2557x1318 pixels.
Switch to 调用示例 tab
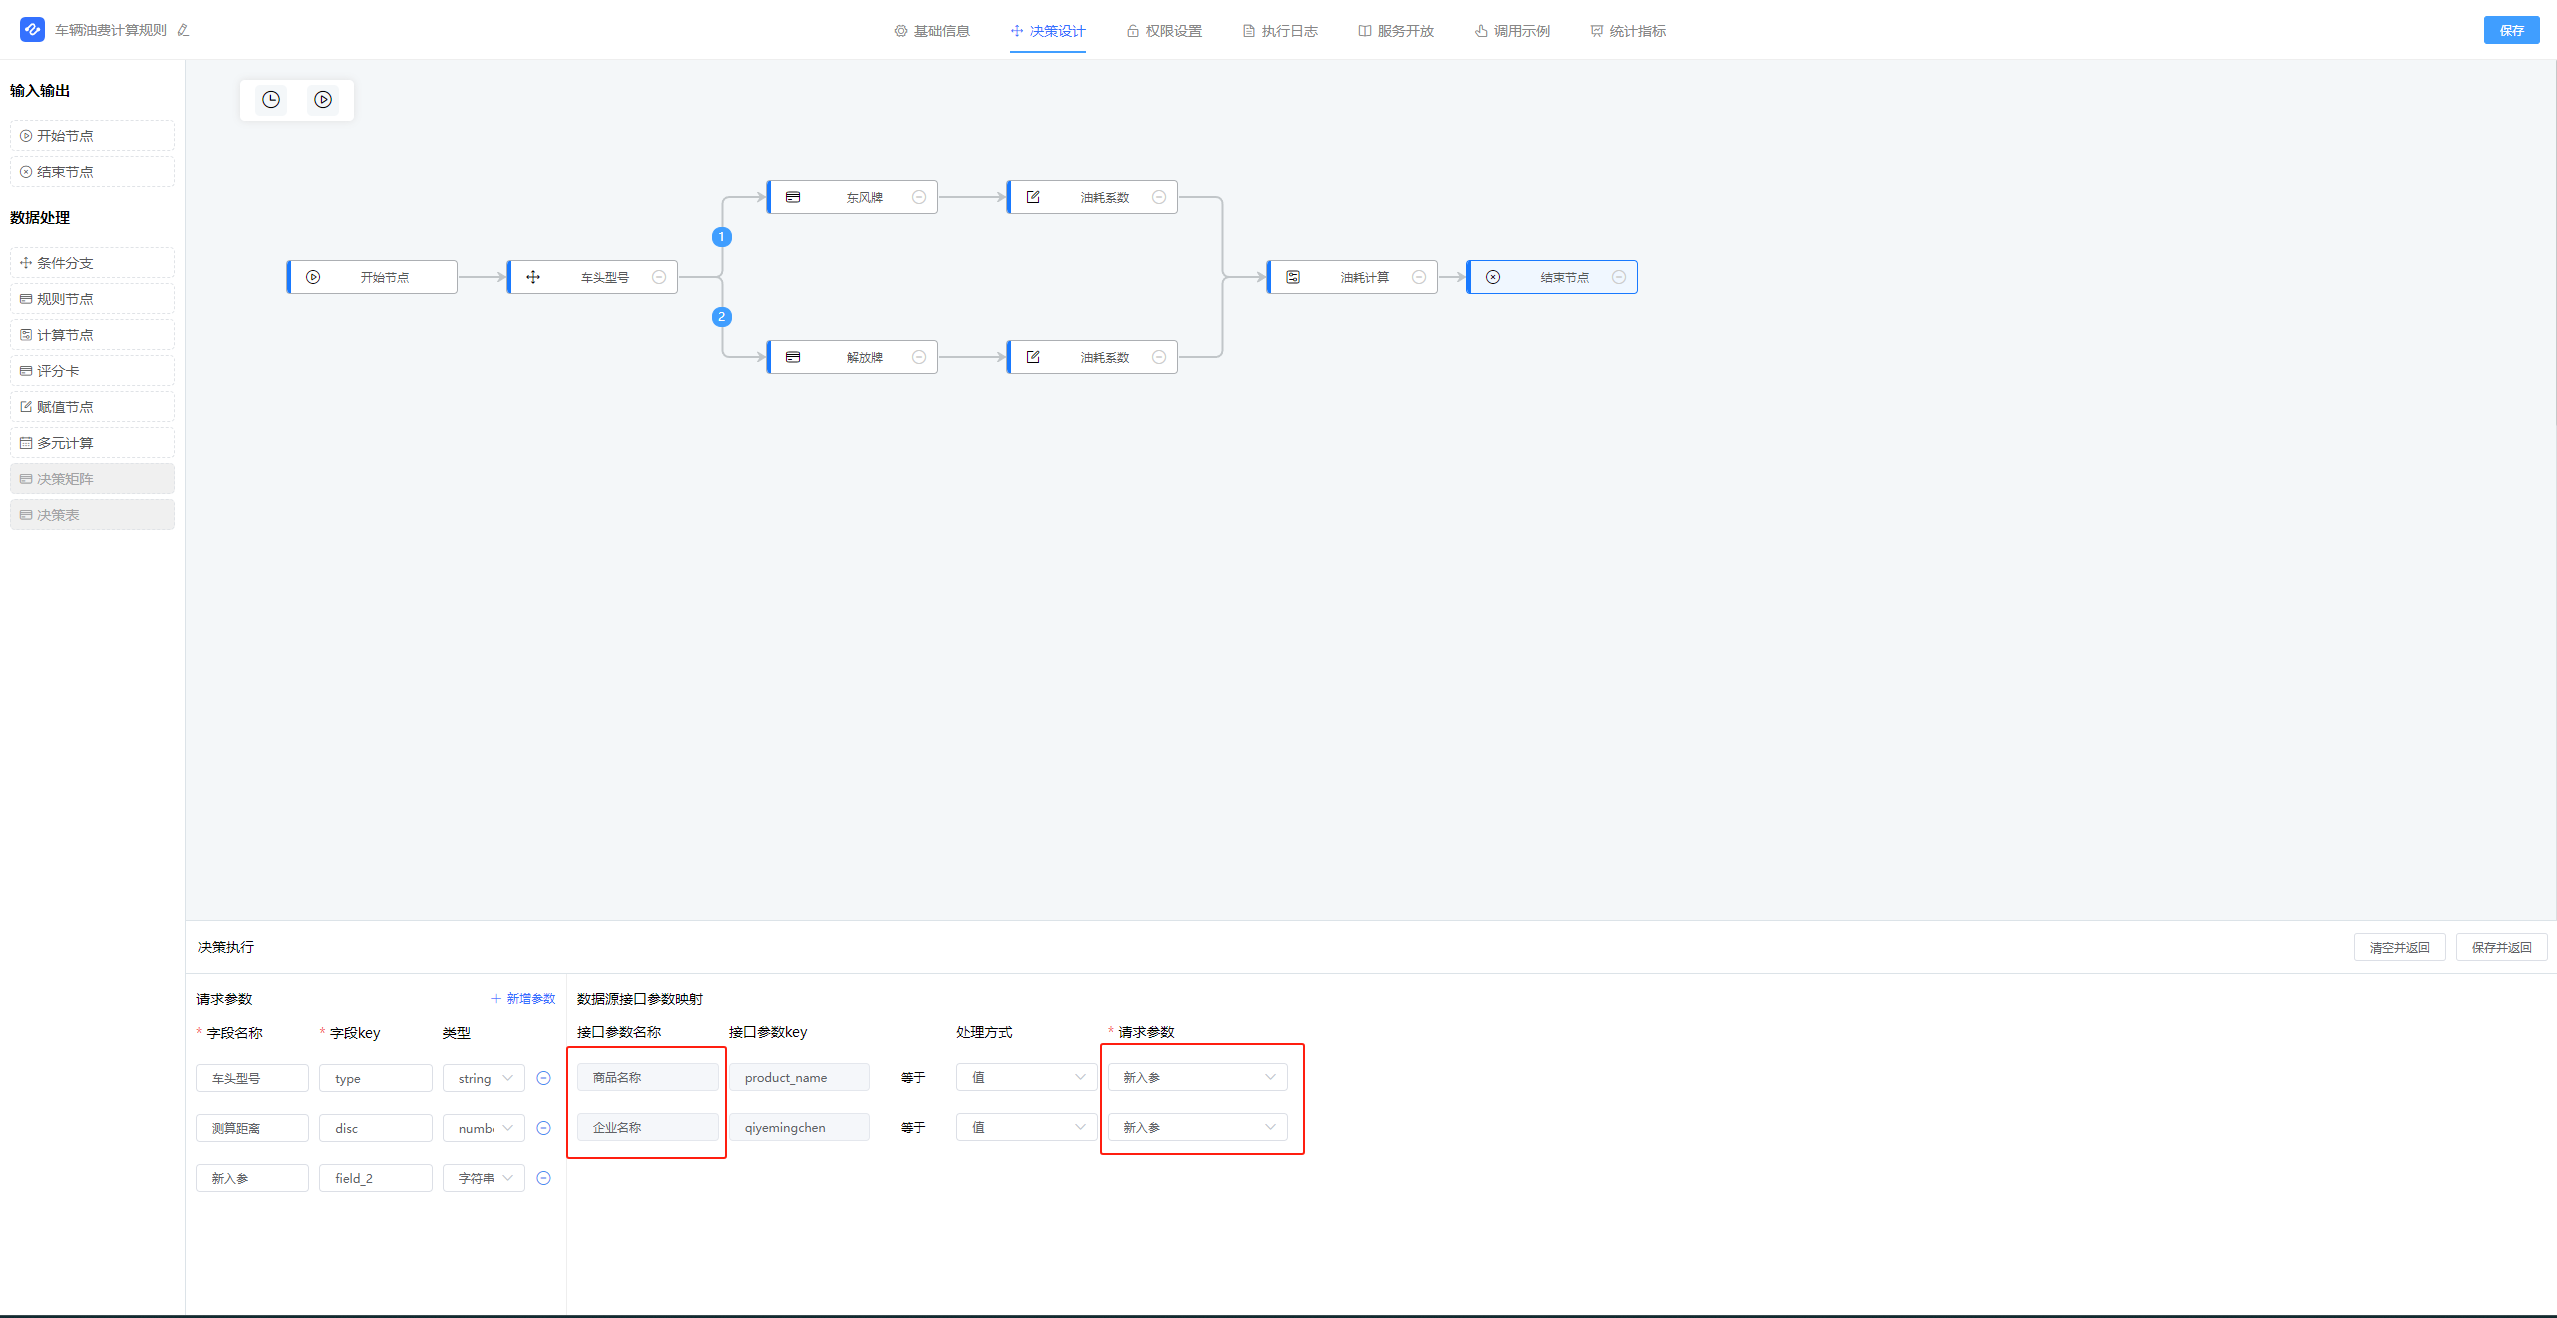(1512, 31)
